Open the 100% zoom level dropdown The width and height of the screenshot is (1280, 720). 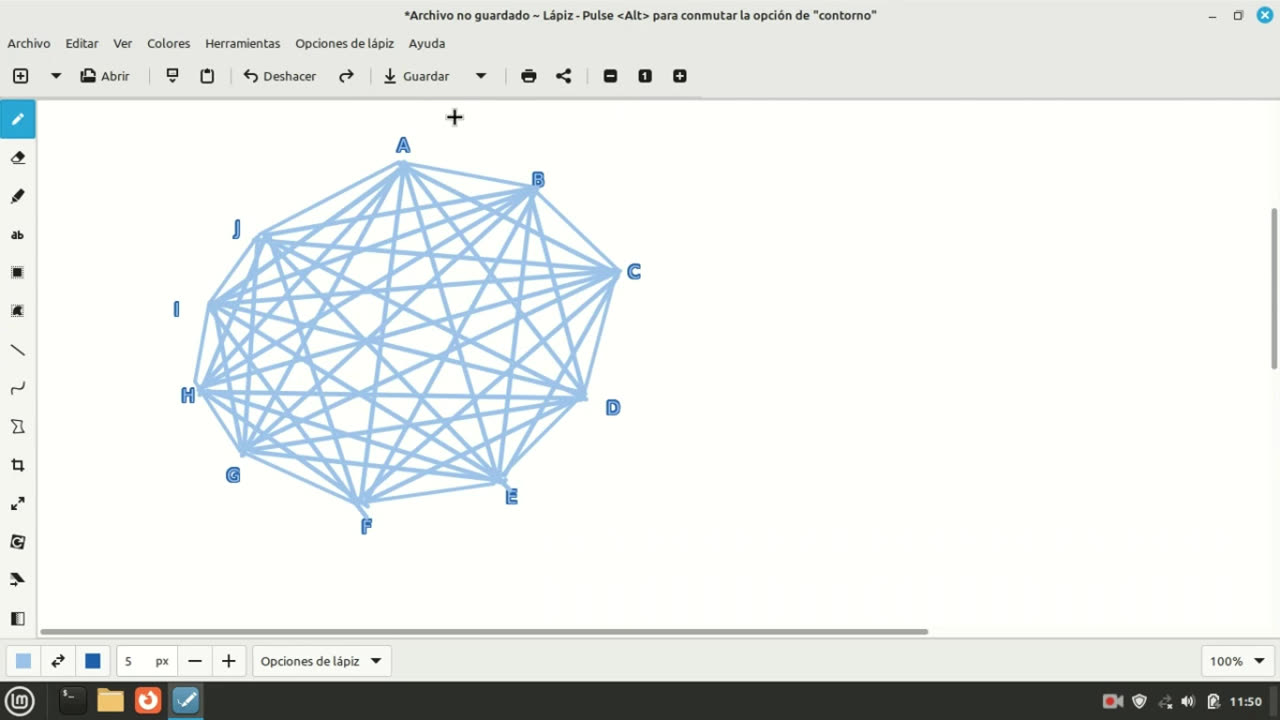(x=1238, y=661)
